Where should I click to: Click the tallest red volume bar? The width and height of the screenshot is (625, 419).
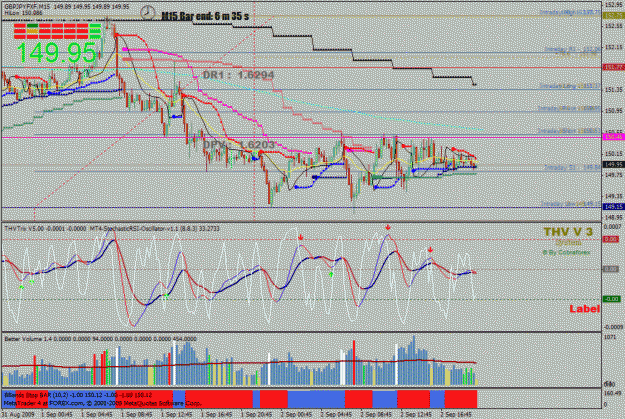(354, 363)
